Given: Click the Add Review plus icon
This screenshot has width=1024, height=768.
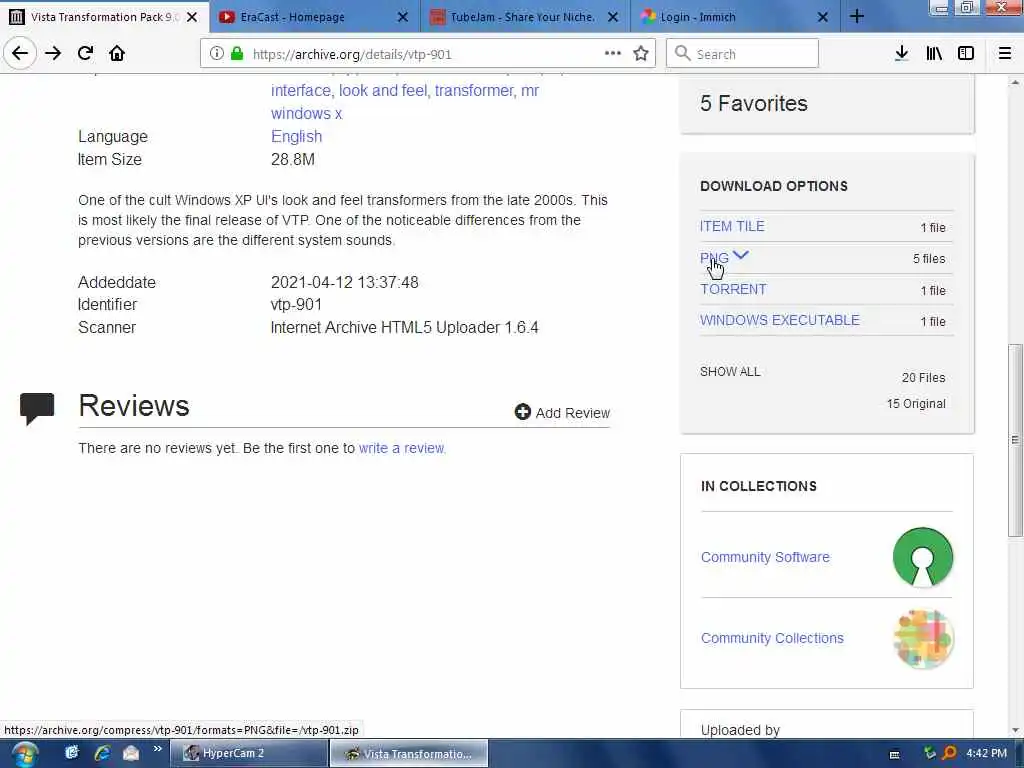Looking at the screenshot, I should click(522, 412).
